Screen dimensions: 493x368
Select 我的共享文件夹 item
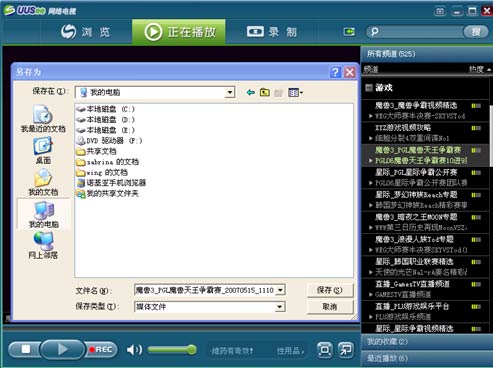click(x=107, y=193)
